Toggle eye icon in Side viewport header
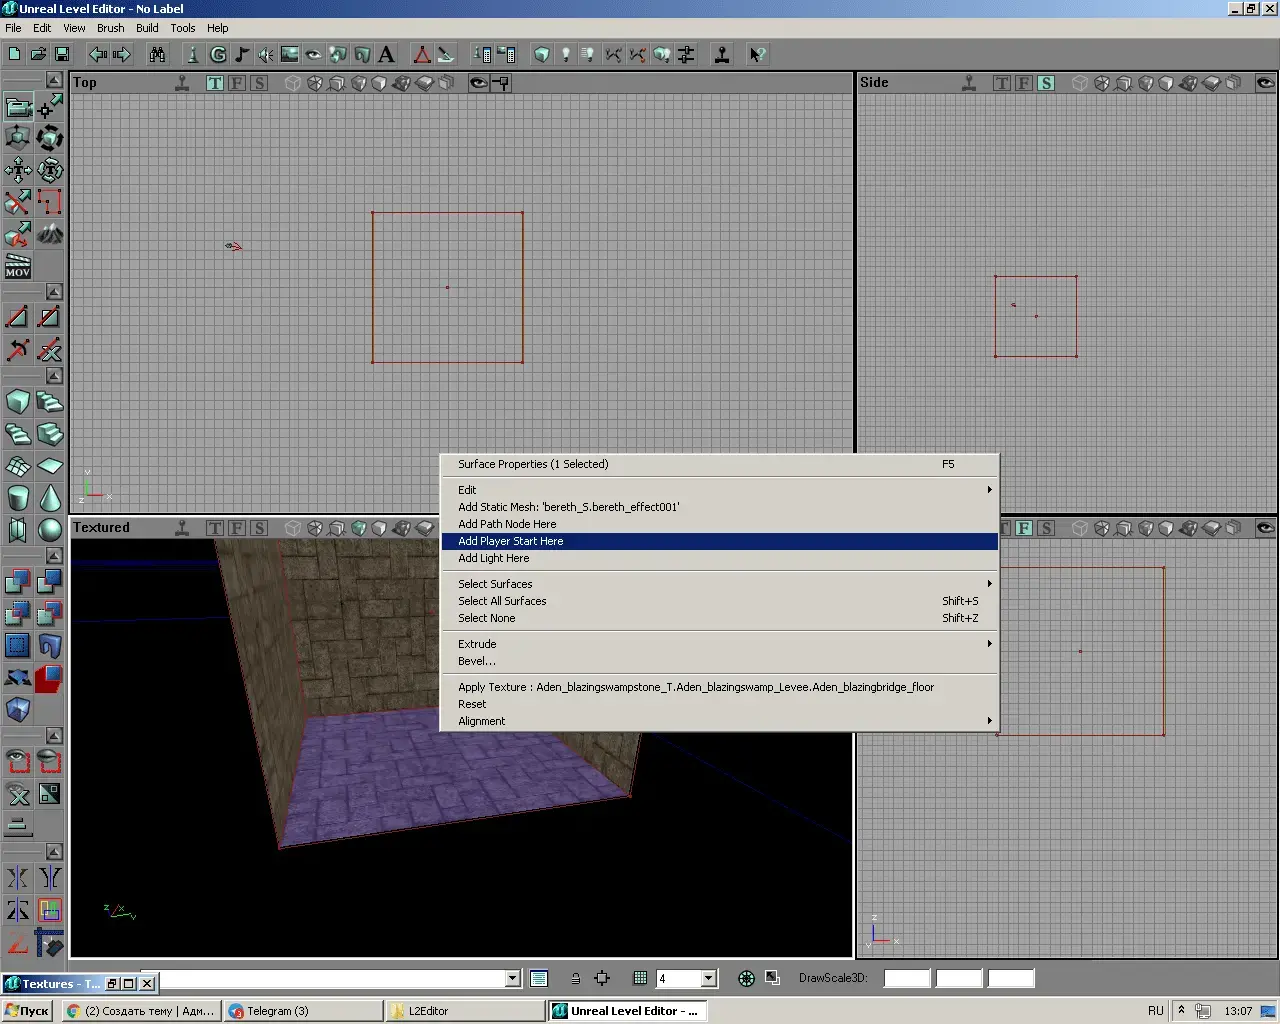 tap(1266, 83)
